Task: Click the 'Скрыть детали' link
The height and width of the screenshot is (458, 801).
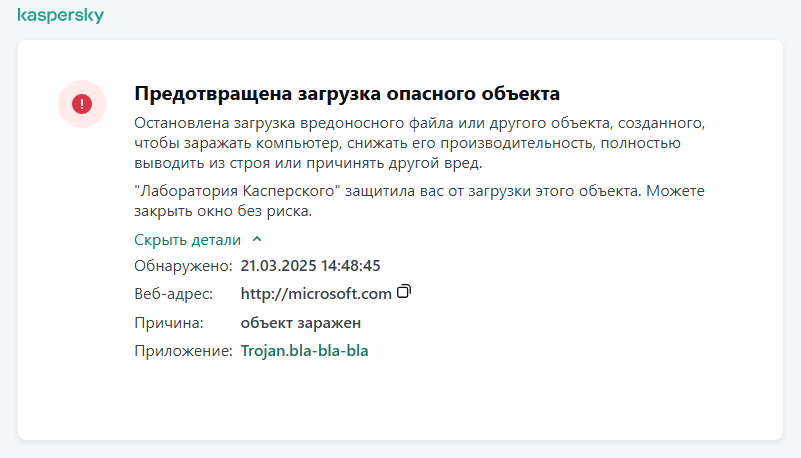Action: [188, 240]
